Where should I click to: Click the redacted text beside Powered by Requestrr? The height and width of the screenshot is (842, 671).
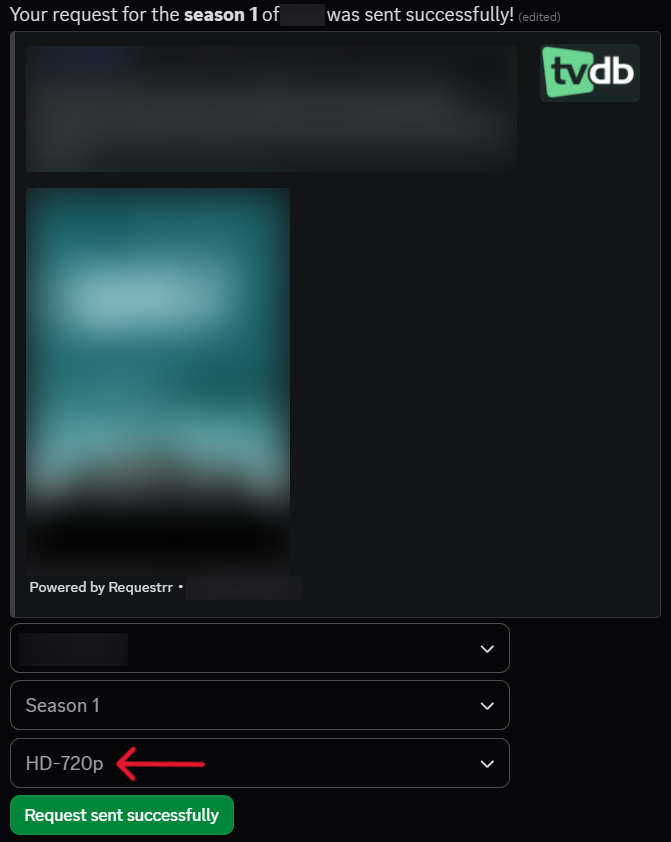tap(244, 587)
